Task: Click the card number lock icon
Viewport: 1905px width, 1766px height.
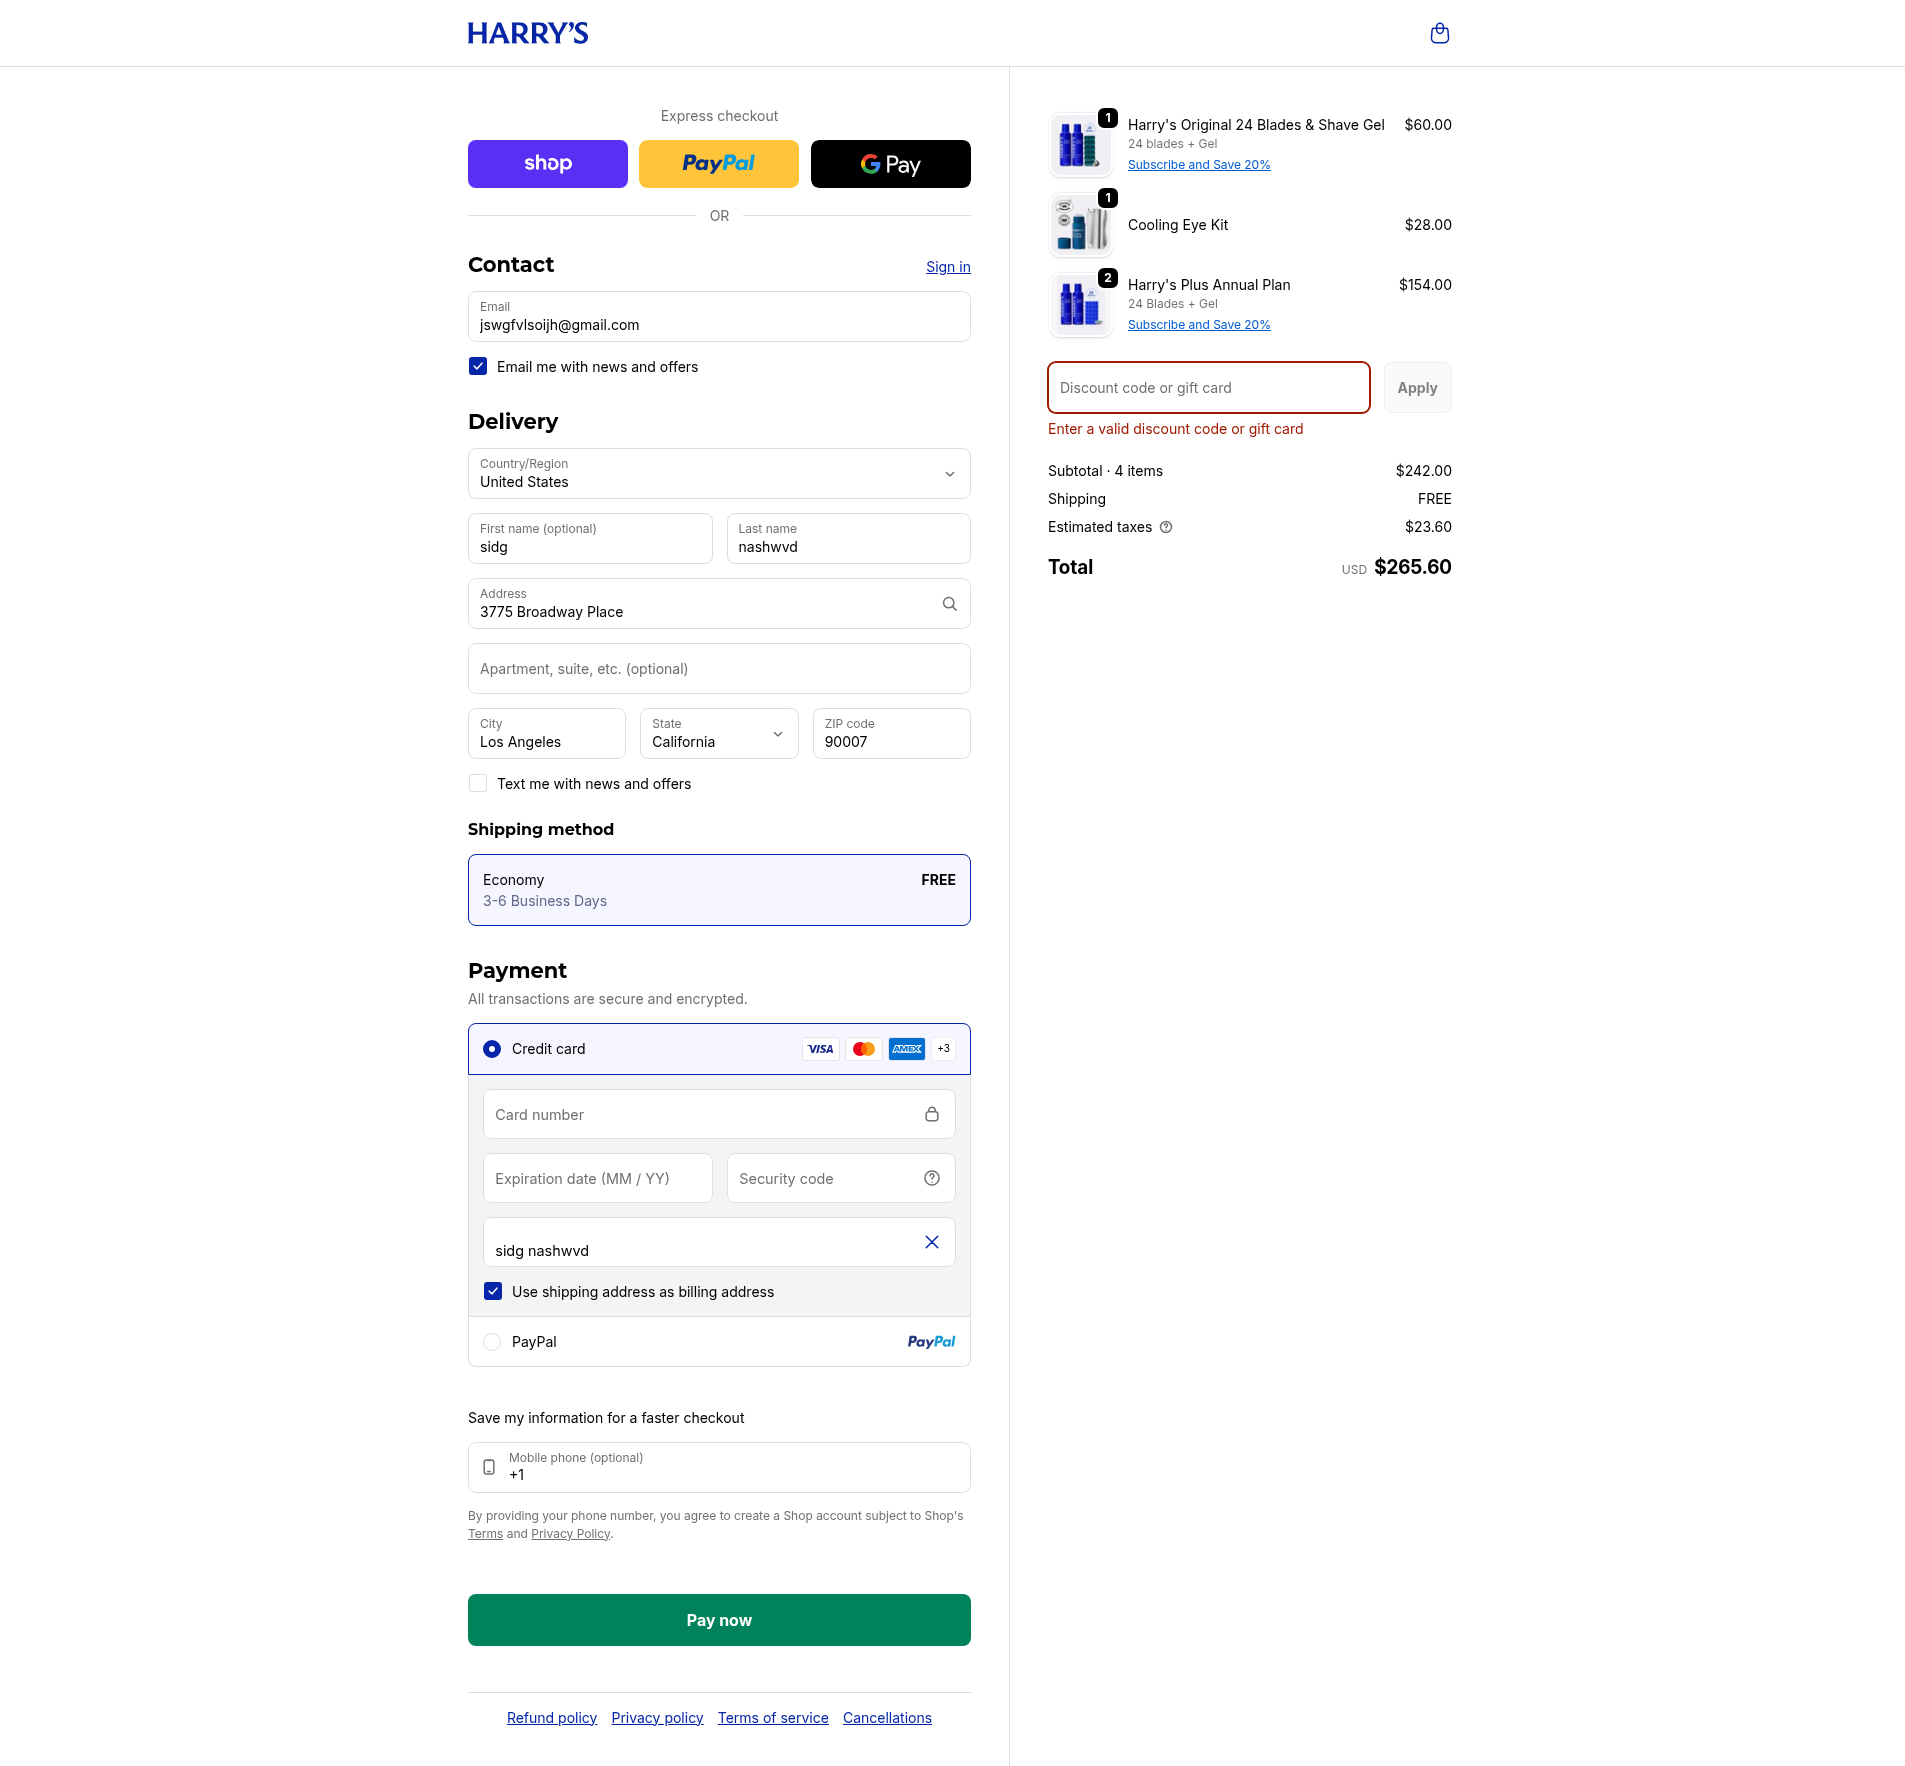Action: click(931, 1114)
